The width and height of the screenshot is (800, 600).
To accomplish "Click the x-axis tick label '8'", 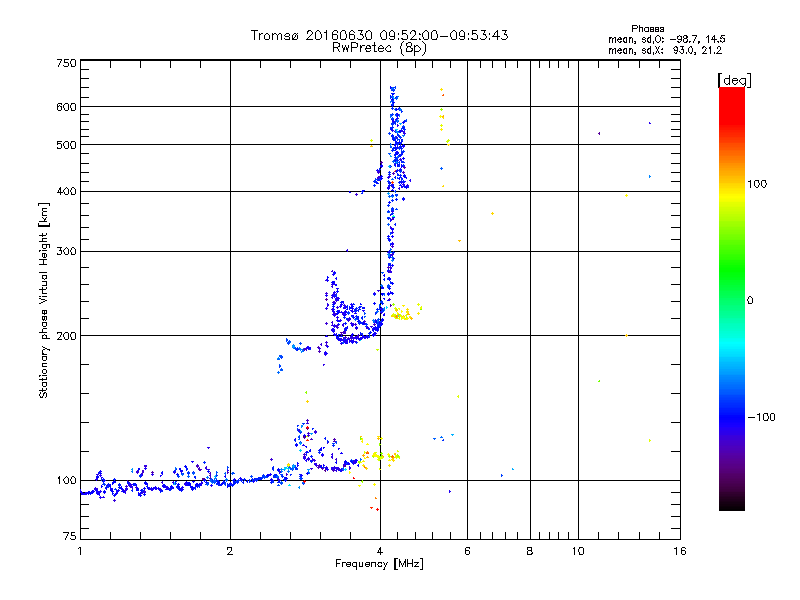I will pyautogui.click(x=530, y=551).
